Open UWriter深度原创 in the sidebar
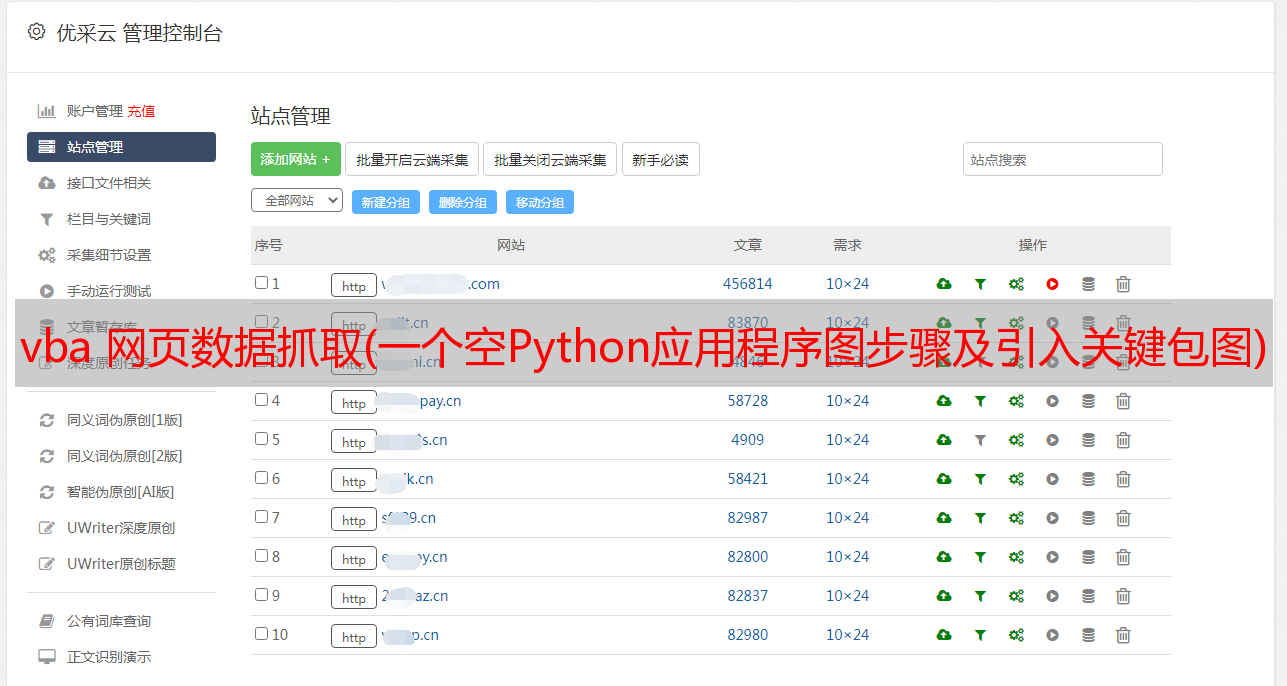This screenshot has width=1287, height=686. pos(121,528)
